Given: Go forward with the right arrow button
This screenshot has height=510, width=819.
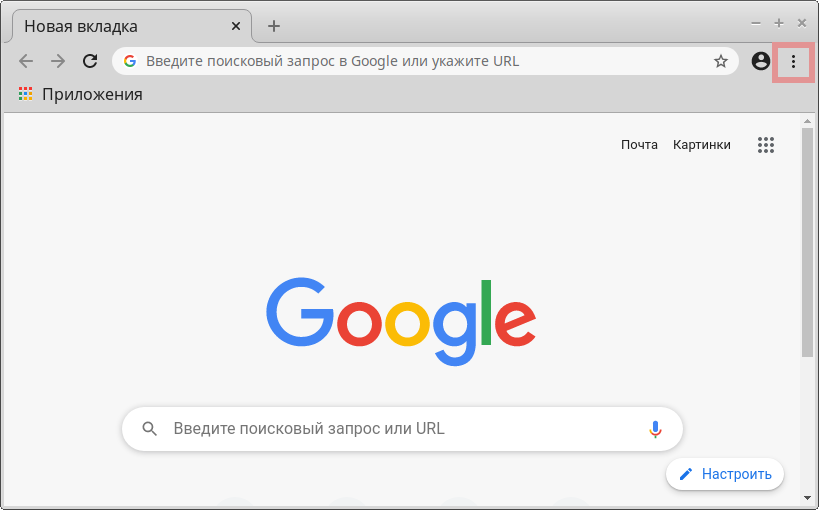Looking at the screenshot, I should (58, 62).
